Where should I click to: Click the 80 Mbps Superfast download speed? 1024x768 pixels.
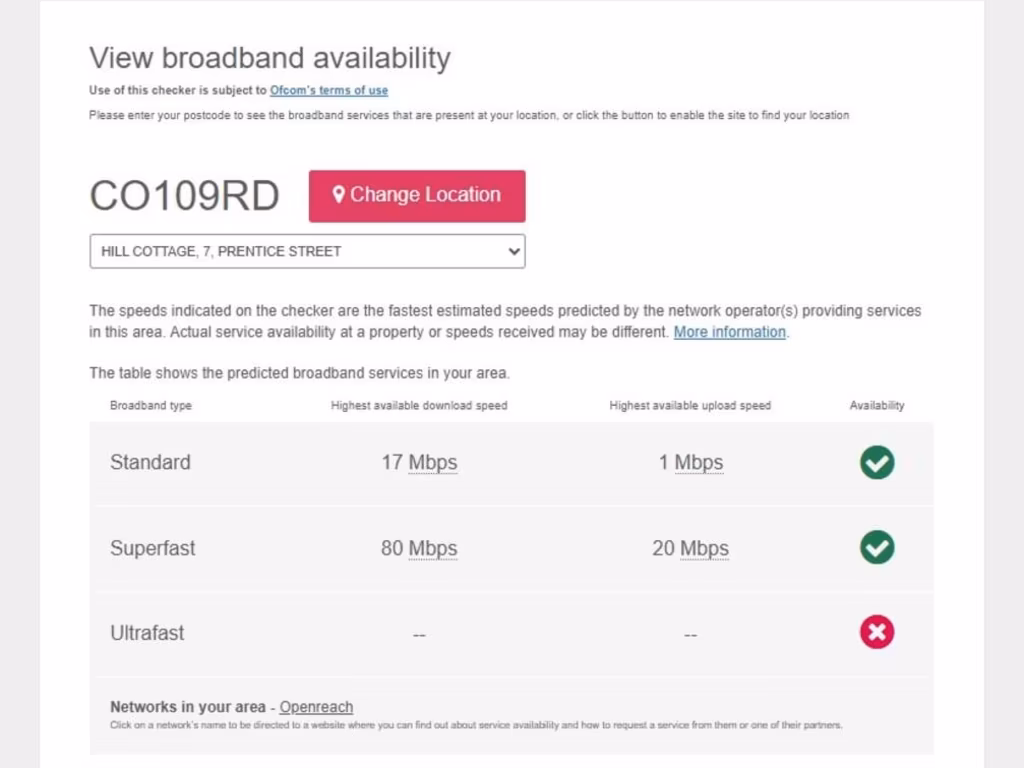coord(419,548)
